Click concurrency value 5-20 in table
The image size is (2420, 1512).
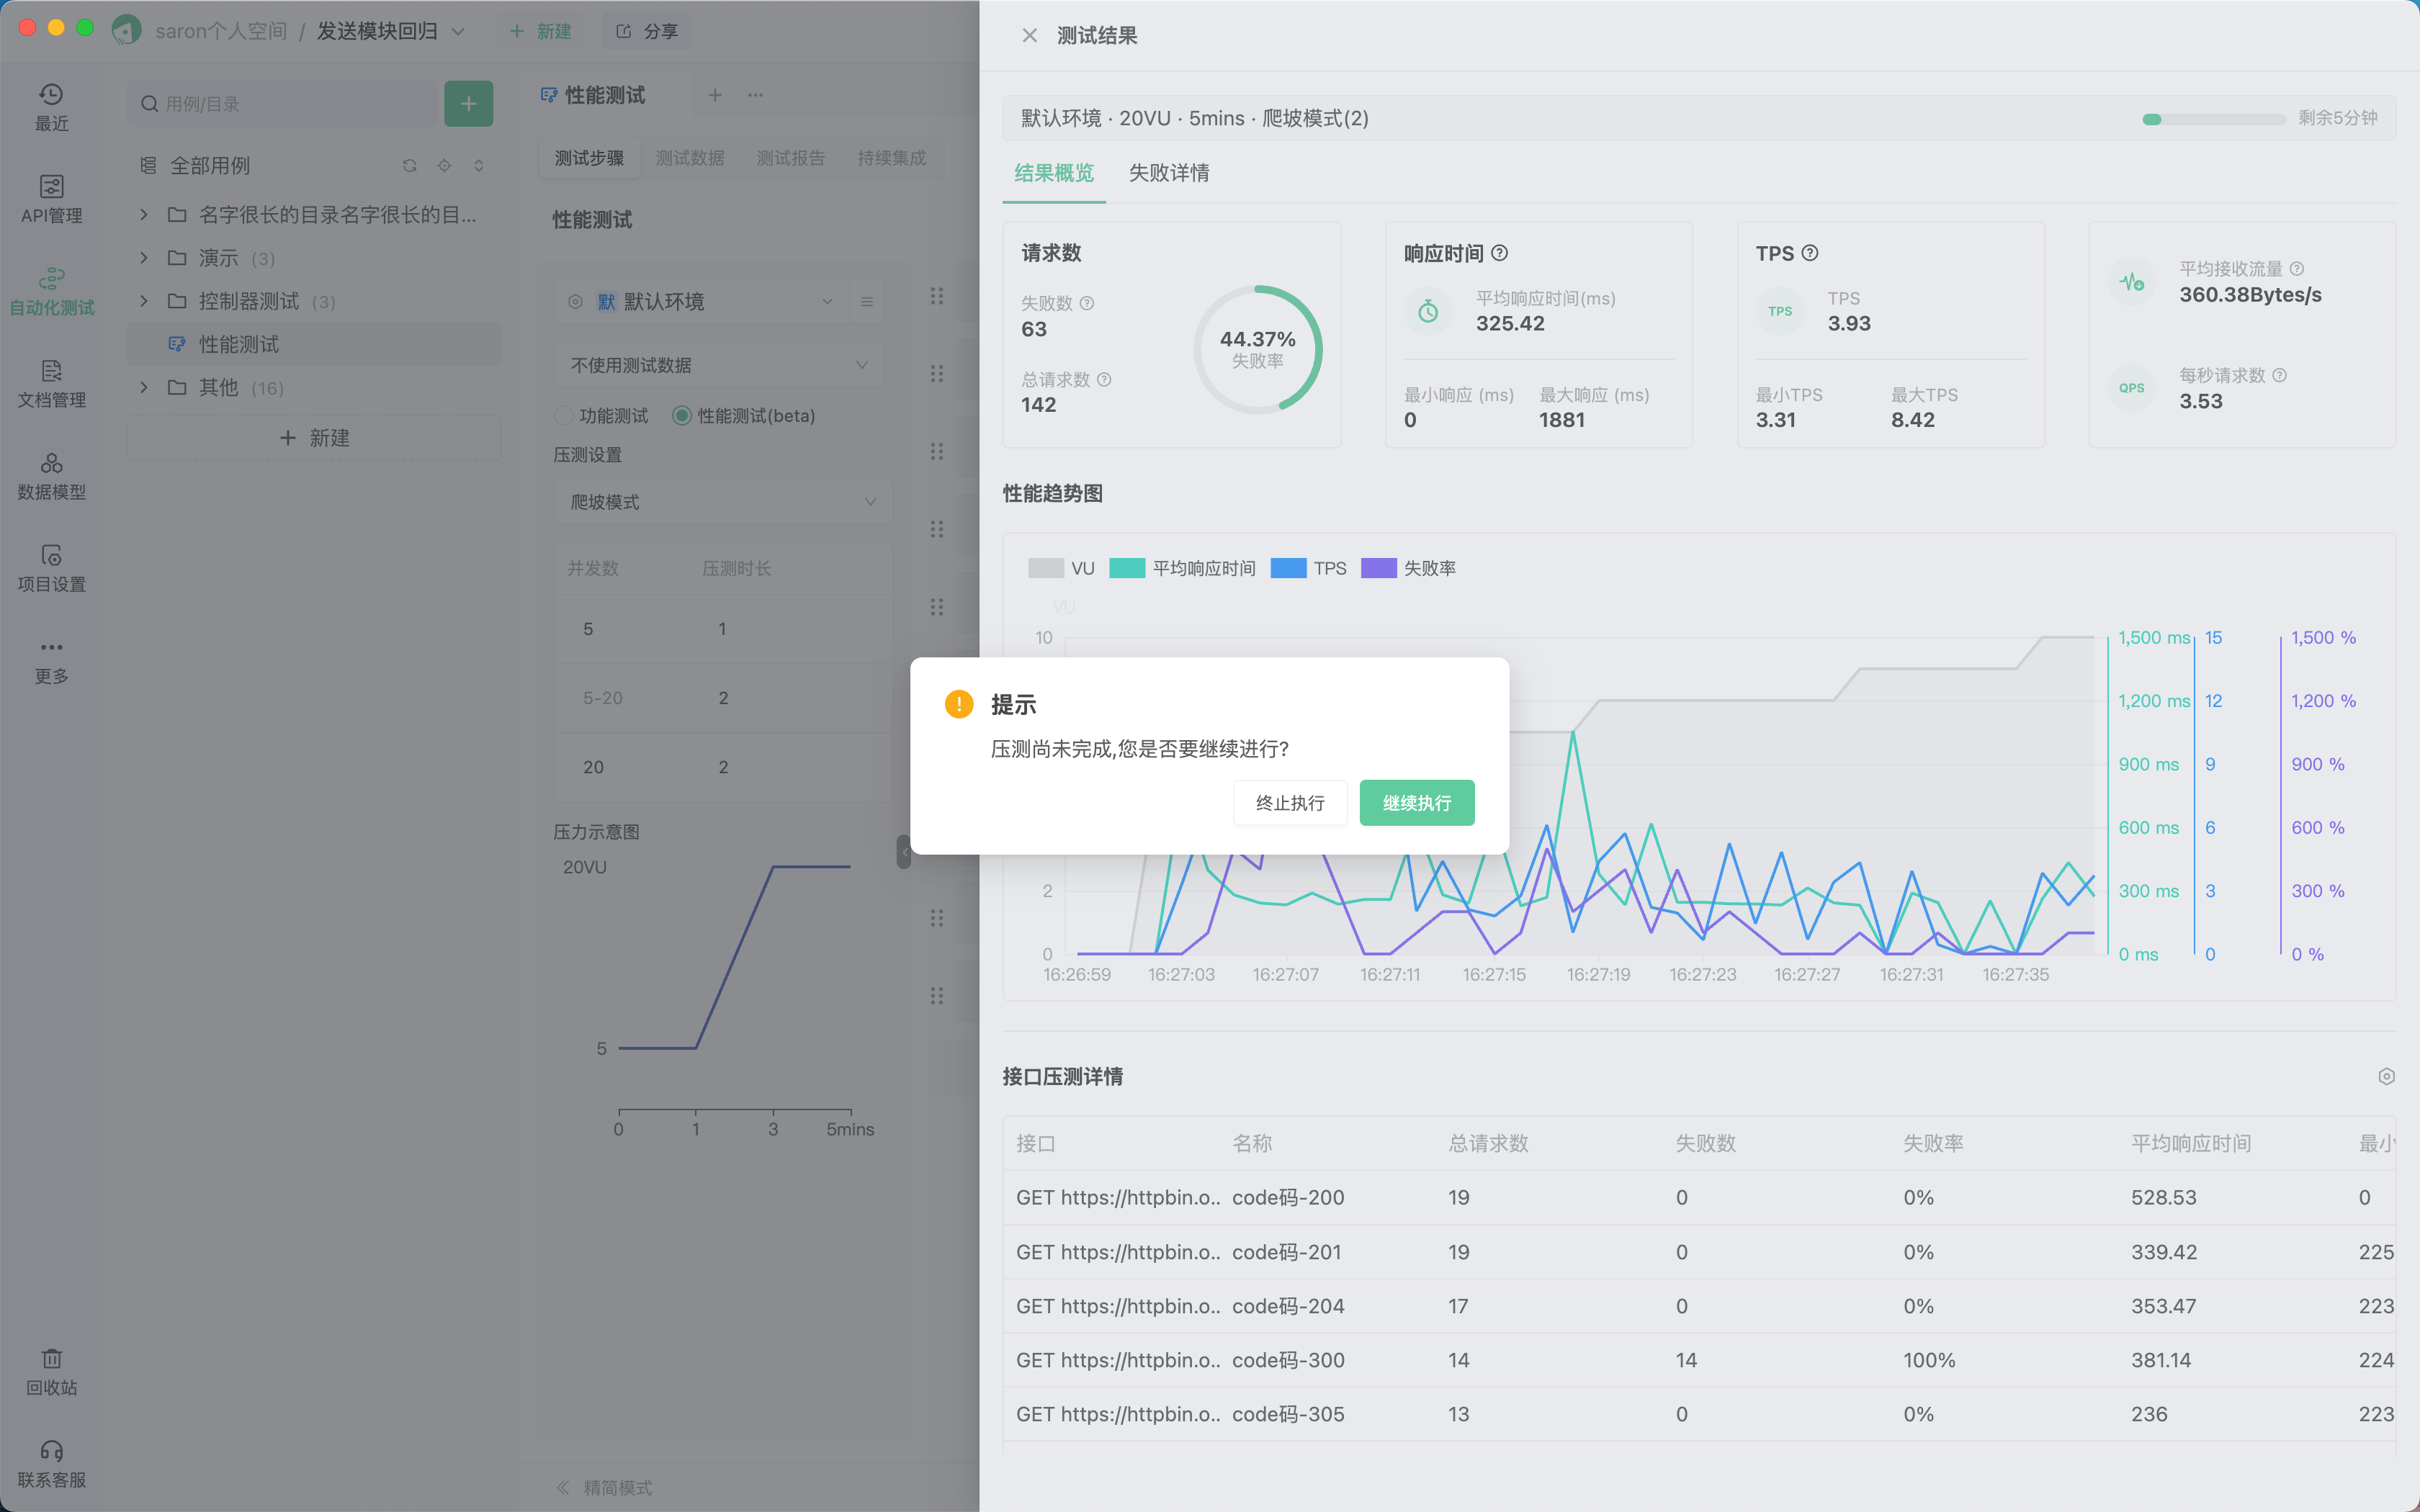603,698
